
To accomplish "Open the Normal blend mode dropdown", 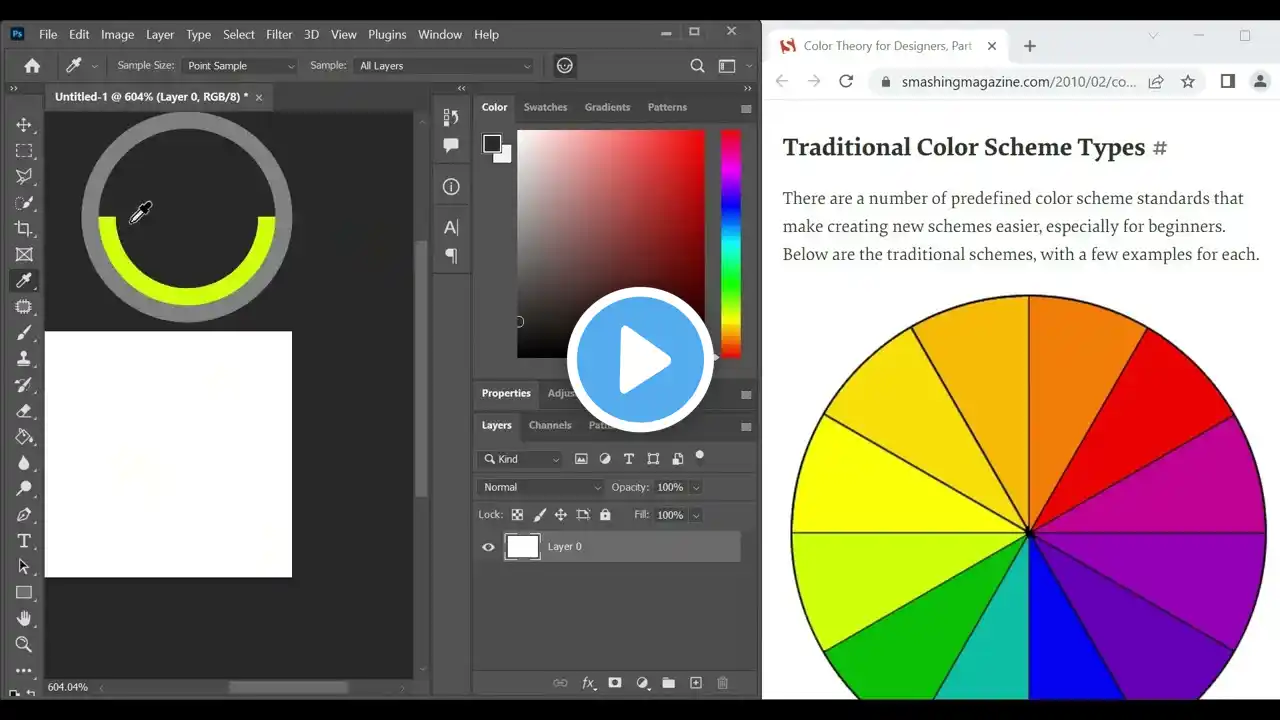I will point(541,487).
